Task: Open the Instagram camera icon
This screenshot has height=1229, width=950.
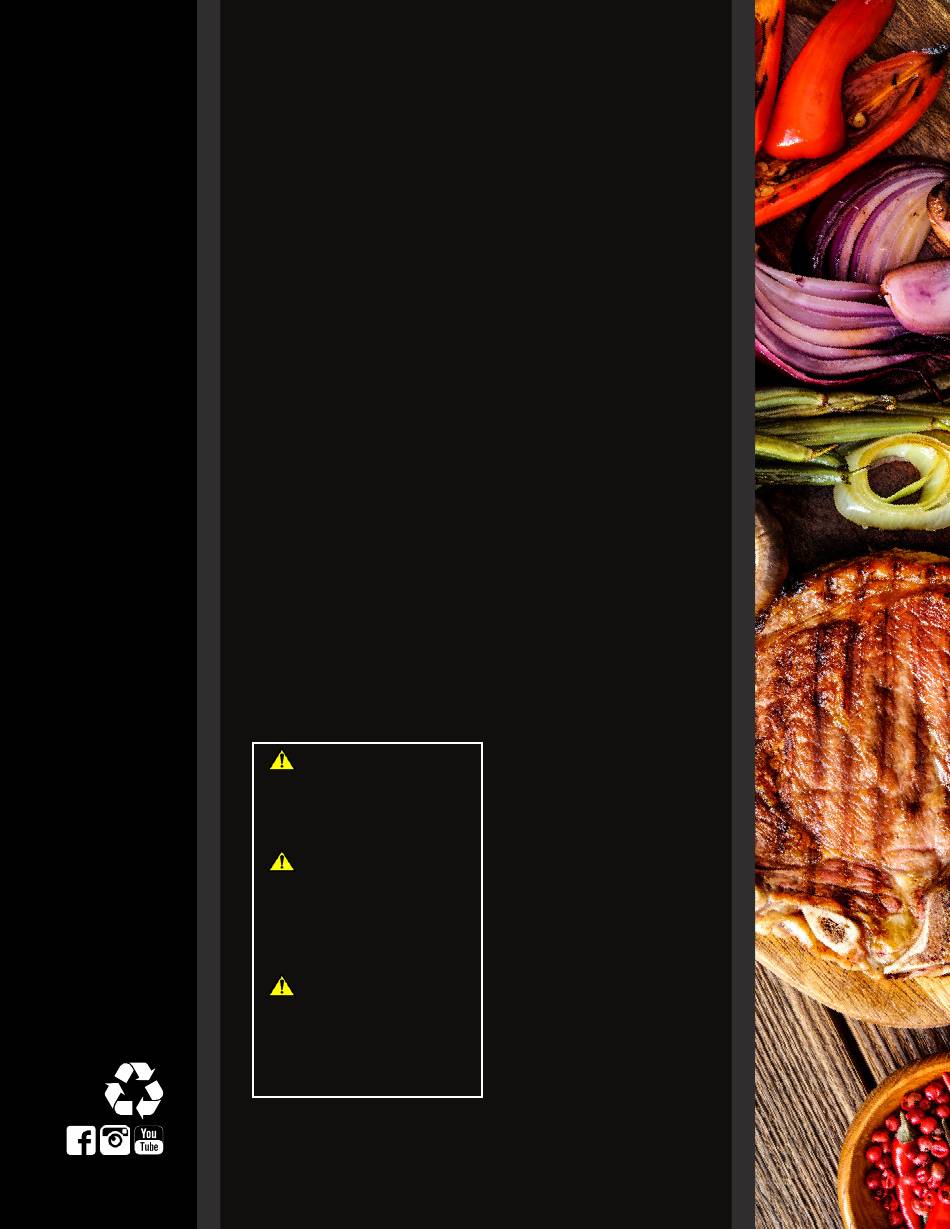Action: (115, 1140)
